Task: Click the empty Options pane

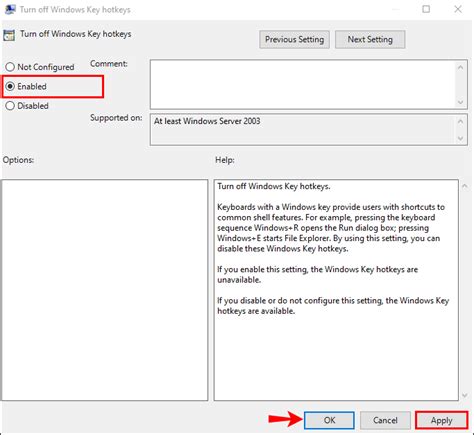Action: (105, 290)
